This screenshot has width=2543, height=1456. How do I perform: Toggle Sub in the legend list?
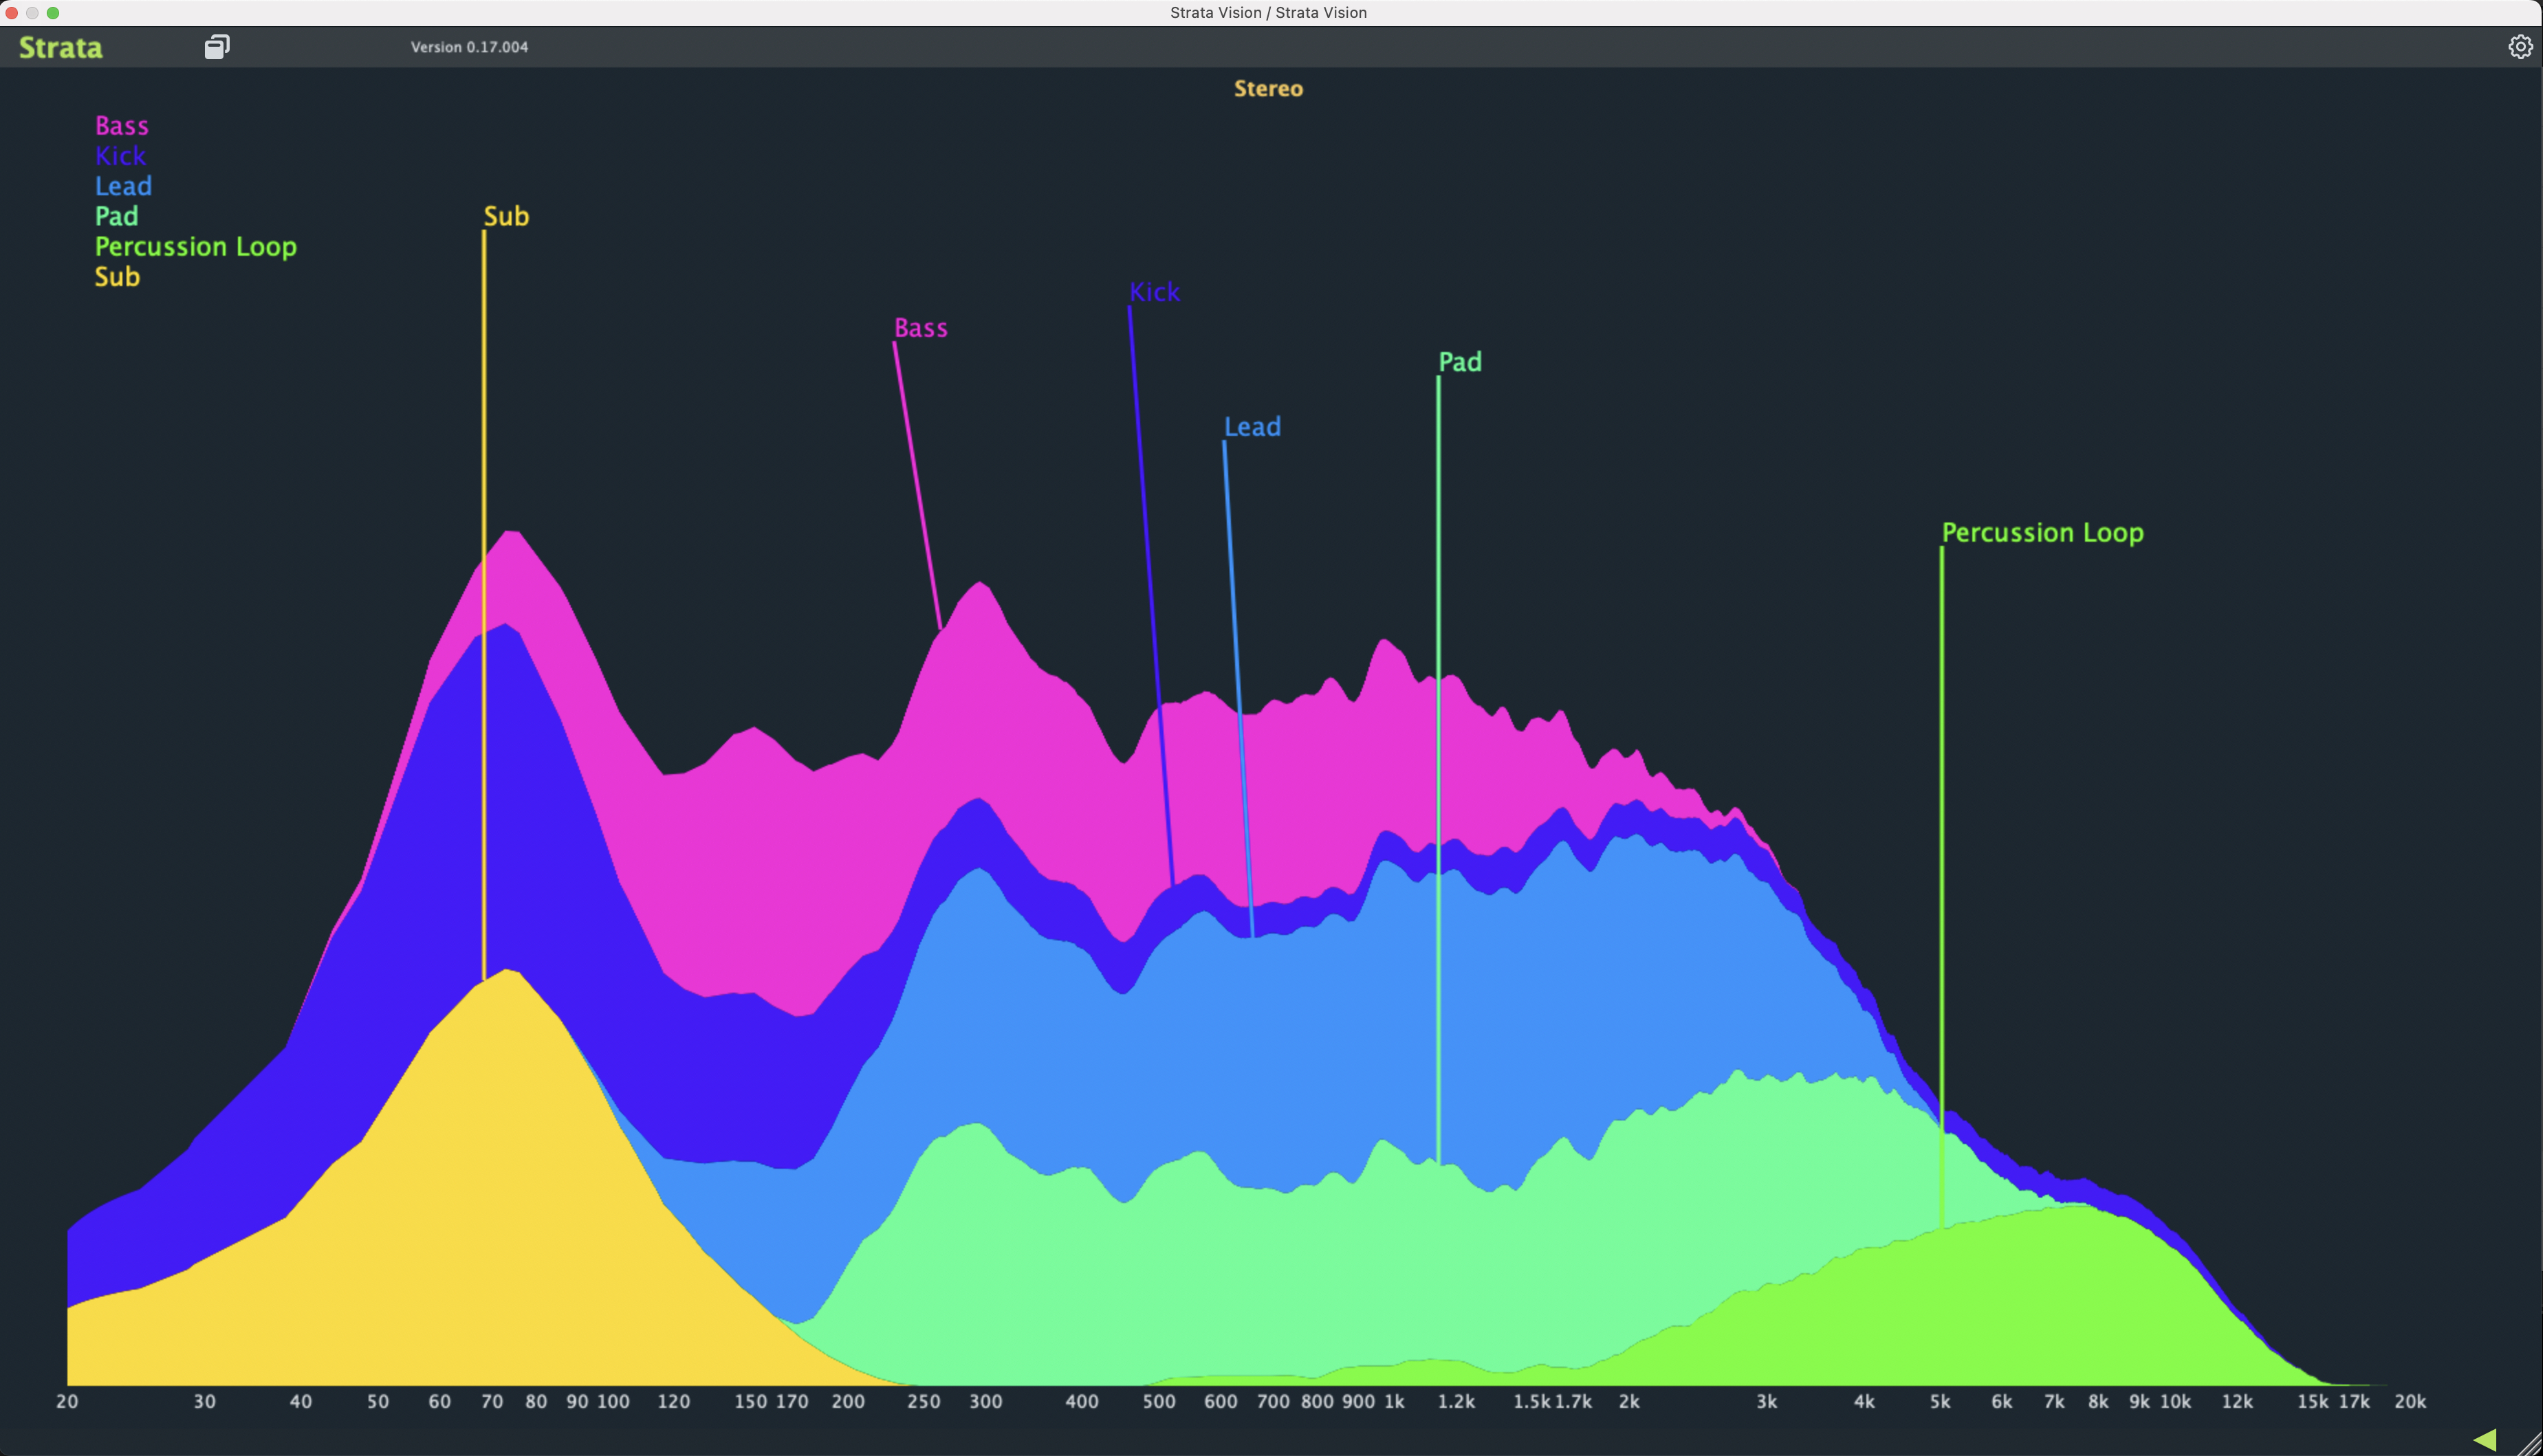pos(117,277)
